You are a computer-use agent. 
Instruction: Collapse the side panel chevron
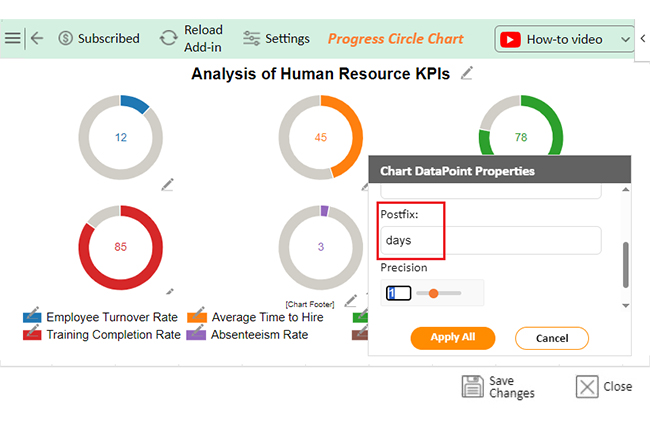pos(643,39)
